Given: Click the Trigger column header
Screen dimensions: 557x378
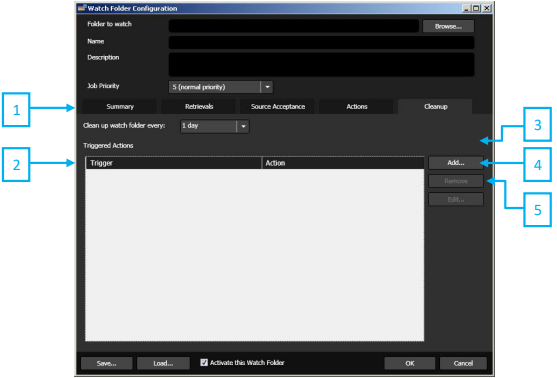Looking at the screenshot, I should [x=174, y=163].
